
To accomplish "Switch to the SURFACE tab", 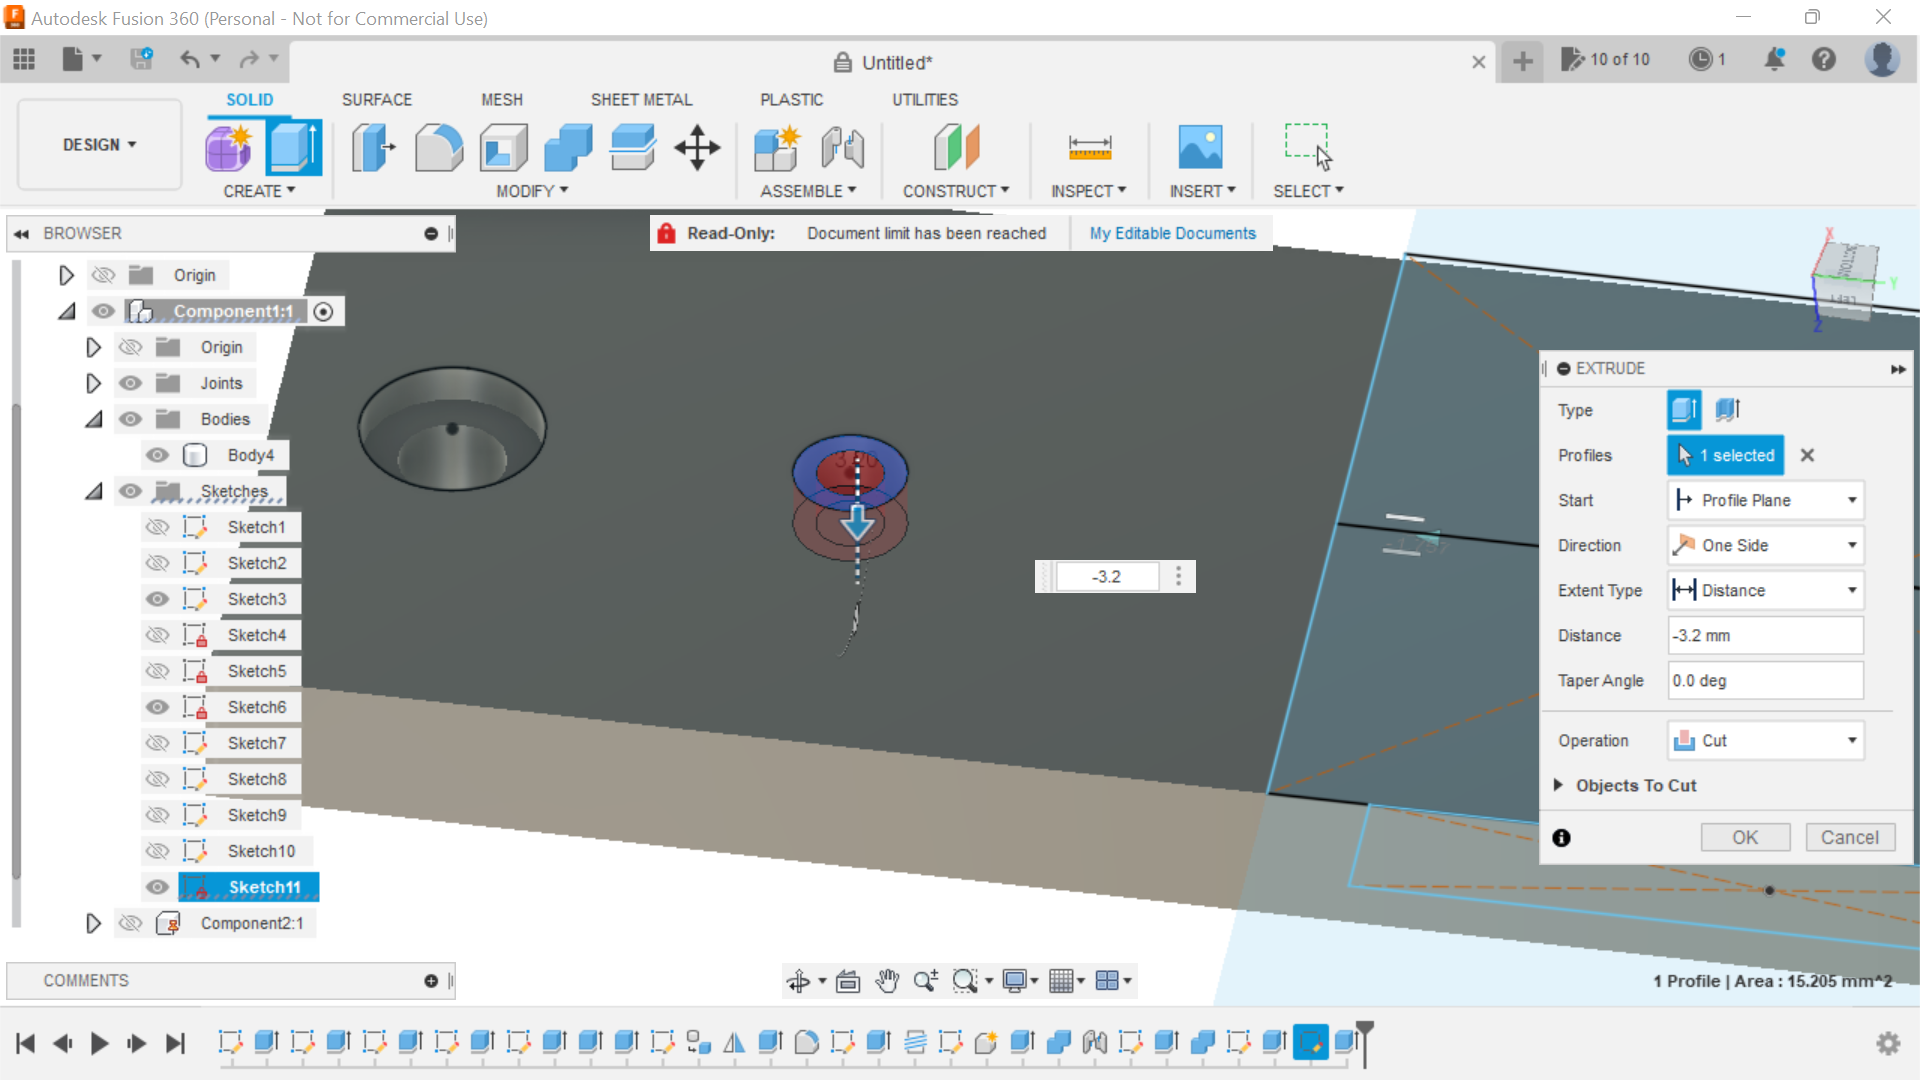I will 376,99.
